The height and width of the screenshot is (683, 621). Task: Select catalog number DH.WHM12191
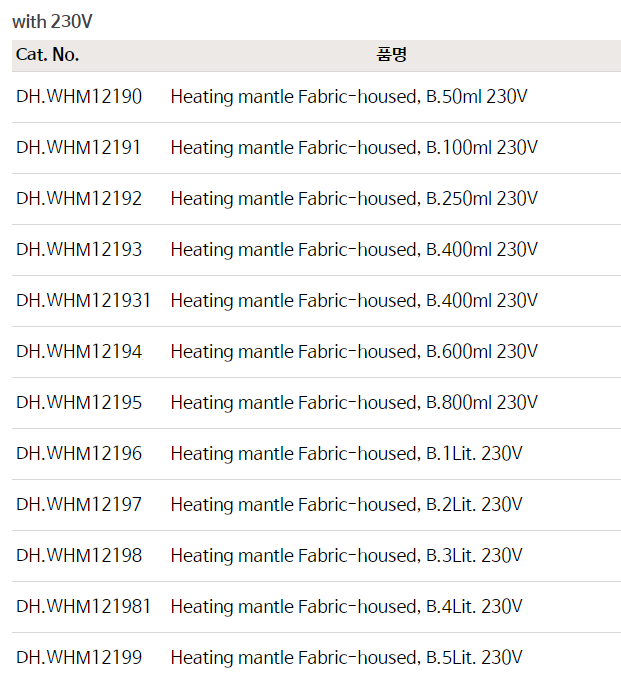click(x=79, y=148)
